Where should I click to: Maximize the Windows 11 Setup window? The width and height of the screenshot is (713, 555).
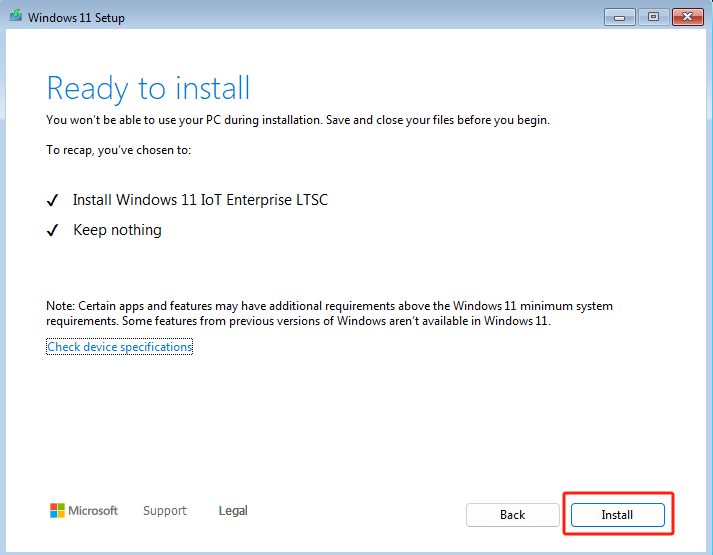point(653,17)
